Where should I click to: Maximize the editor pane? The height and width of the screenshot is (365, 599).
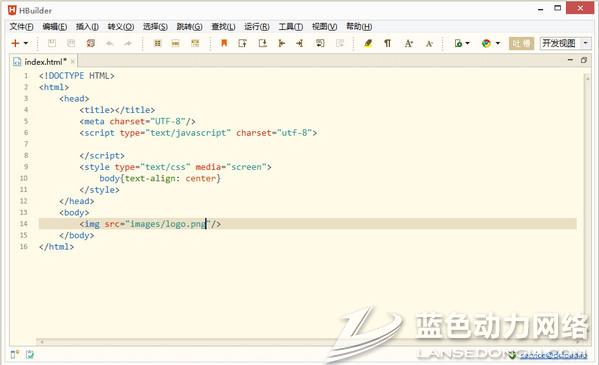coord(584,60)
